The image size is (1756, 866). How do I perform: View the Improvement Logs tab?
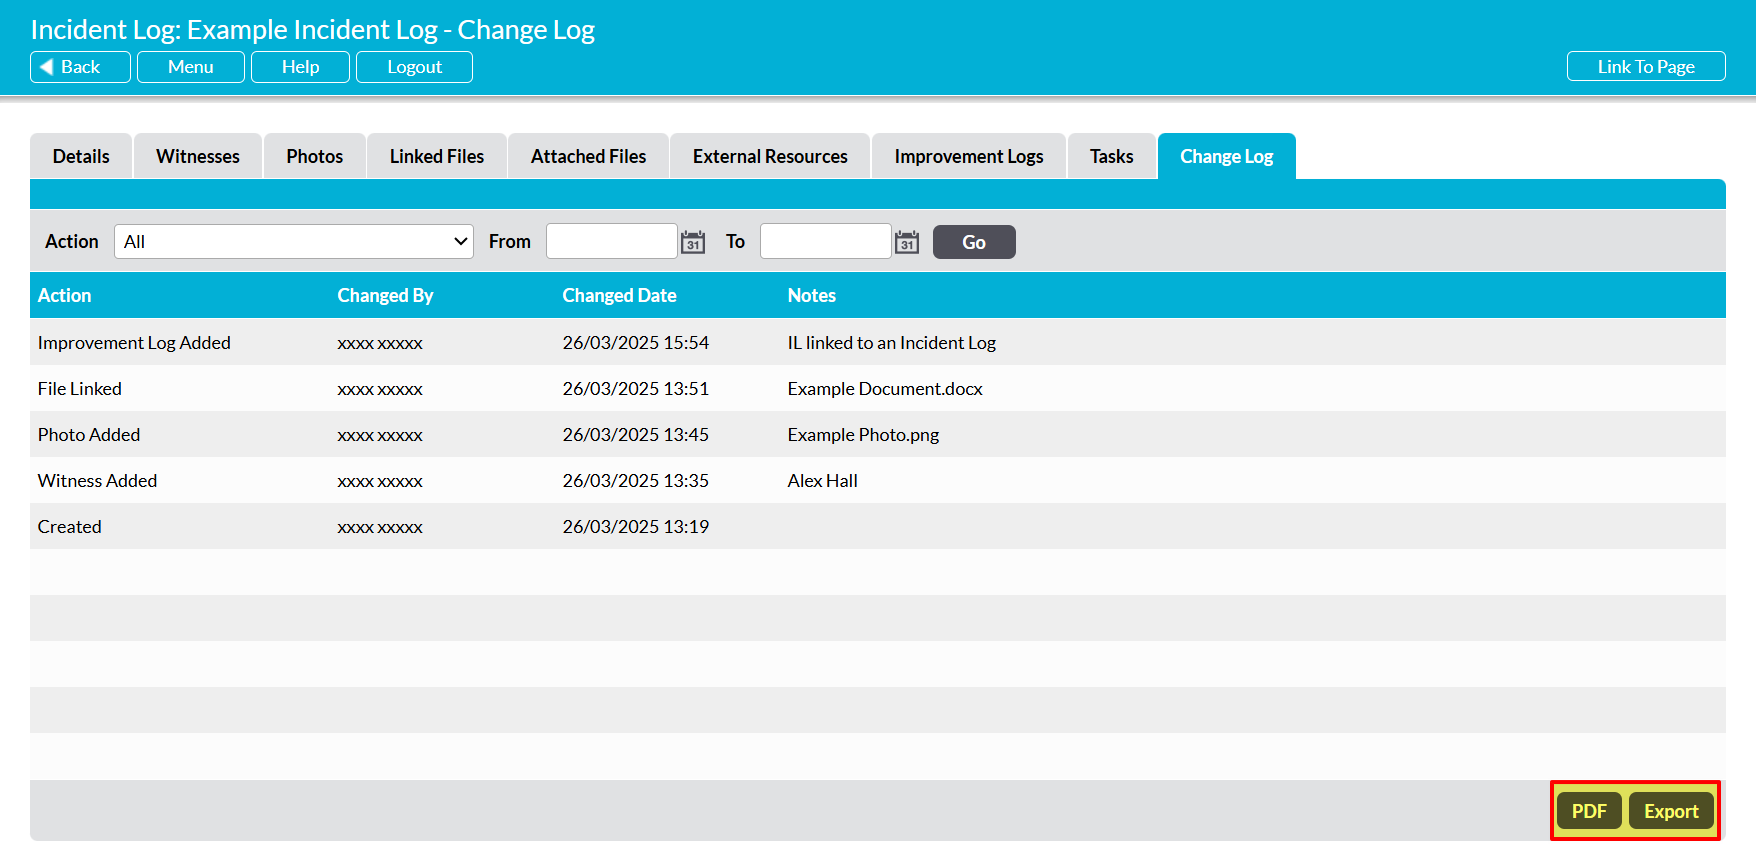(x=969, y=156)
